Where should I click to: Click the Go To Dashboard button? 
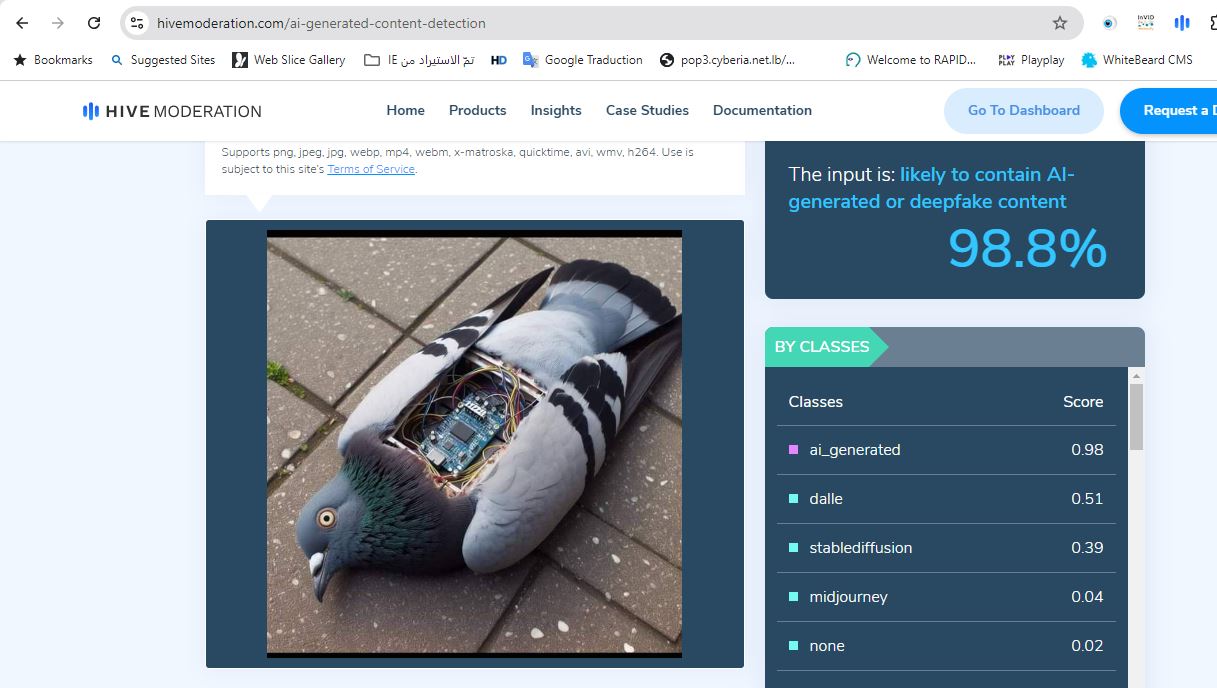(1023, 111)
